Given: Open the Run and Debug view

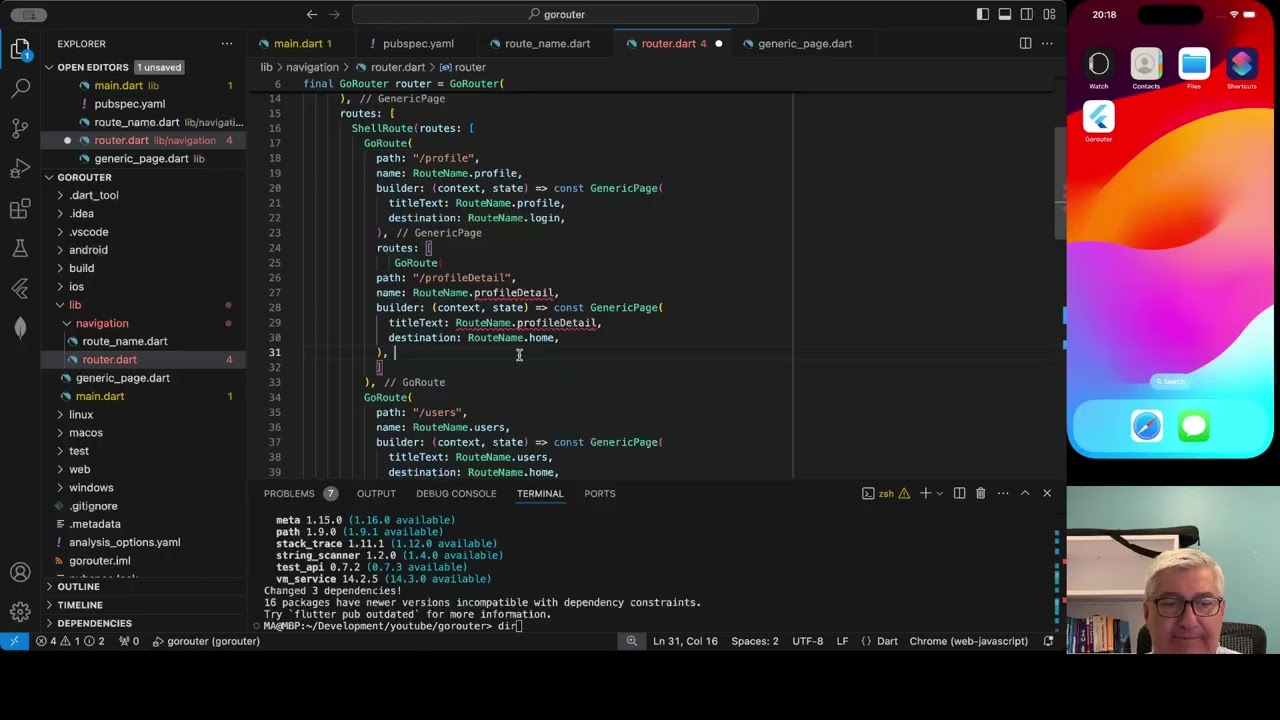Looking at the screenshot, I should [x=20, y=168].
